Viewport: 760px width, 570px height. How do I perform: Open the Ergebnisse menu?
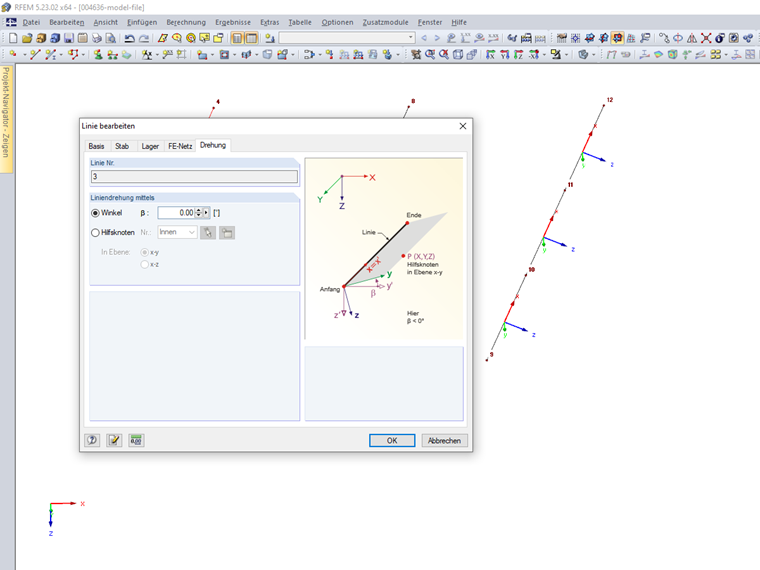[233, 22]
